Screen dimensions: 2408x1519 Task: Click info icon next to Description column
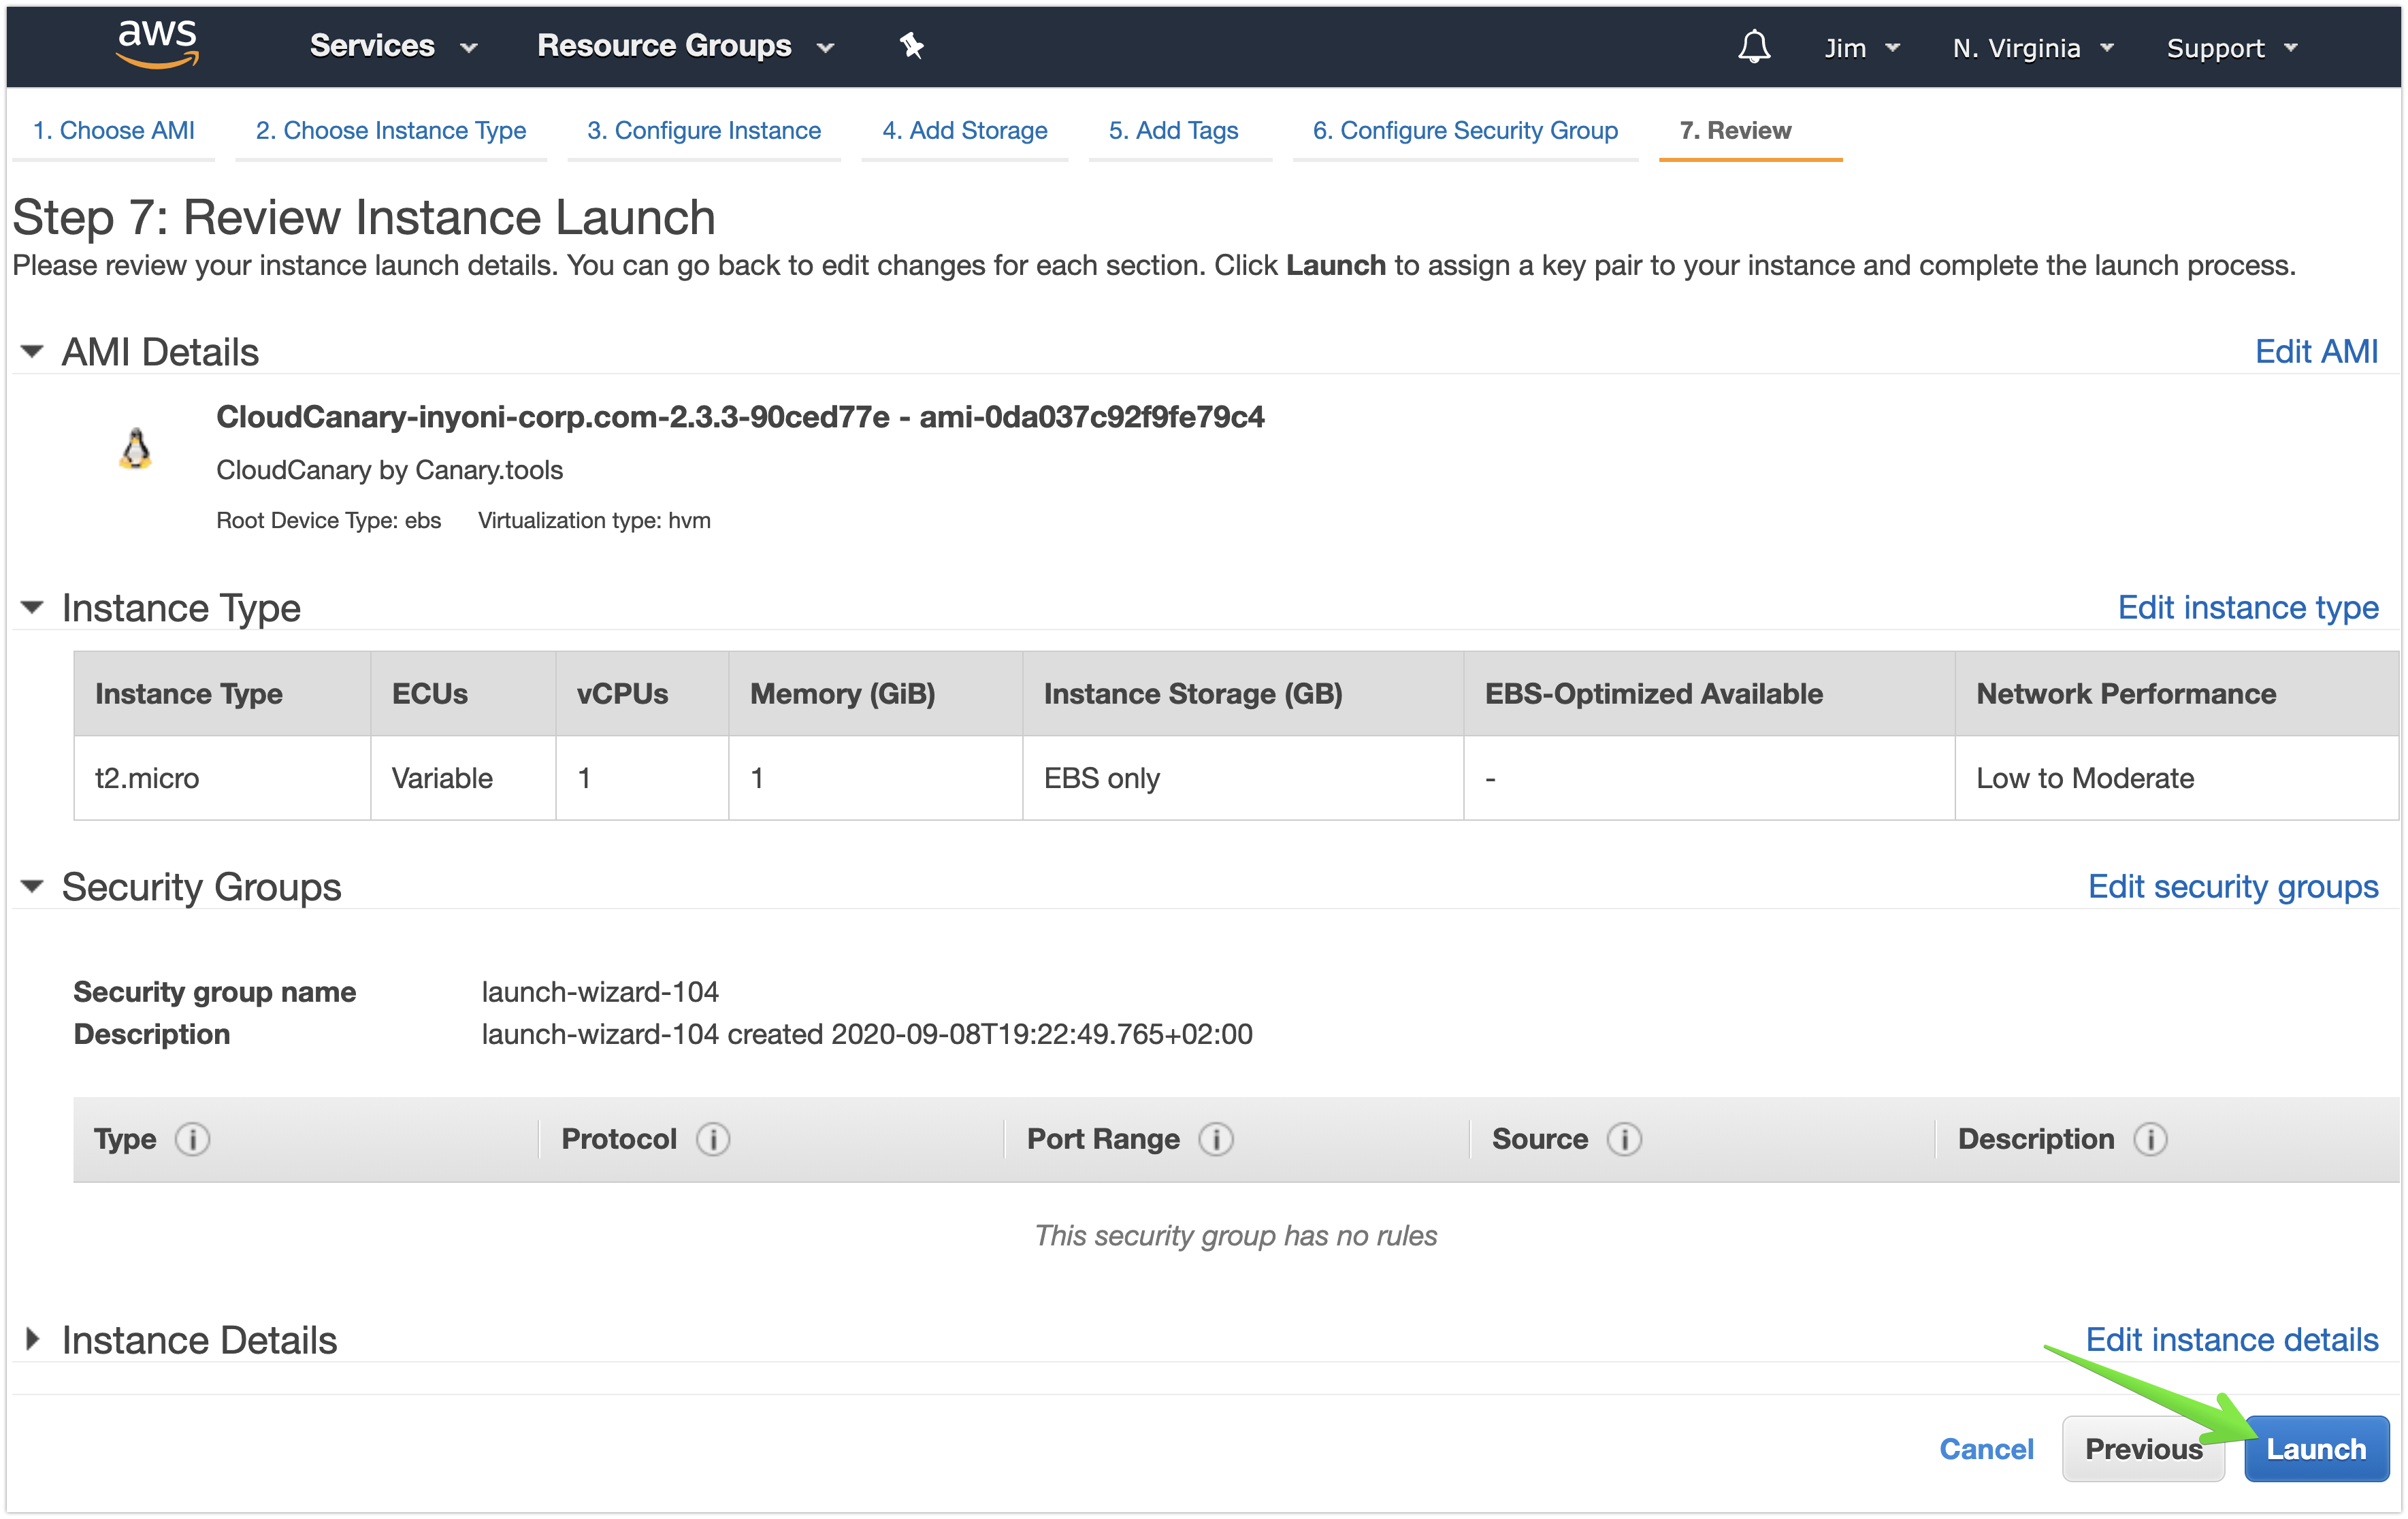[2150, 1139]
